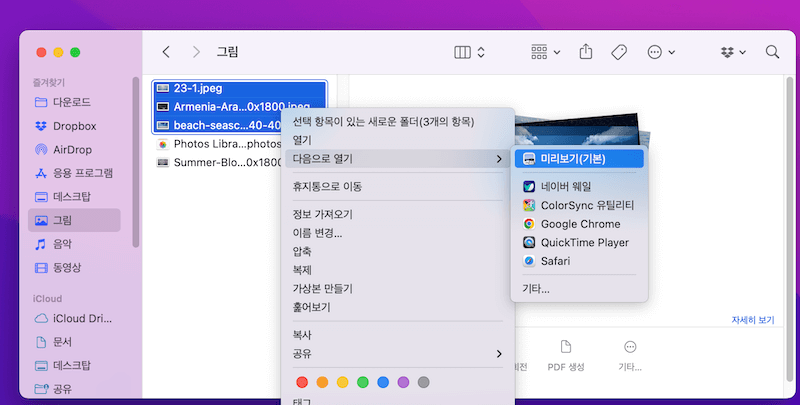Expand the 다음으로 열기 submenu
Screen dimensions: 800x405
(x=397, y=159)
